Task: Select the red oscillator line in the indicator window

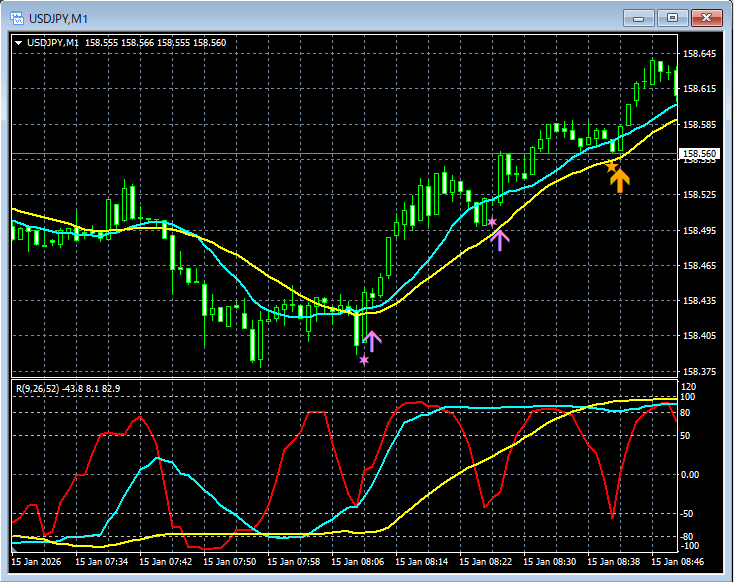Action: pyautogui.click(x=317, y=412)
